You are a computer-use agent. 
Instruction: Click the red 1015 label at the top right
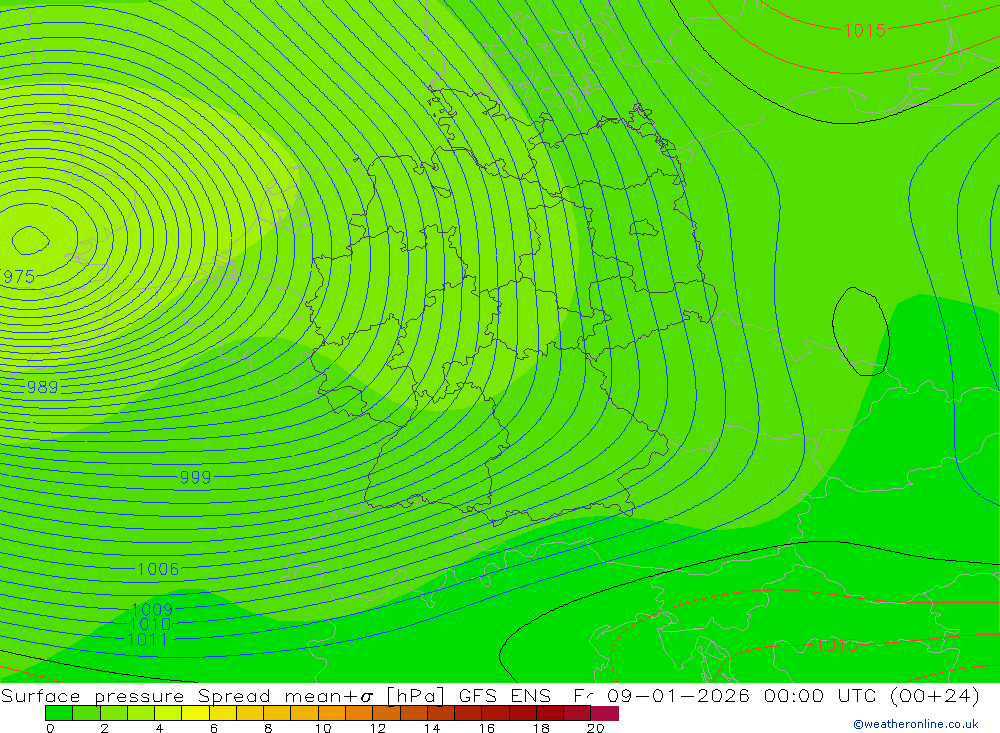(x=864, y=30)
